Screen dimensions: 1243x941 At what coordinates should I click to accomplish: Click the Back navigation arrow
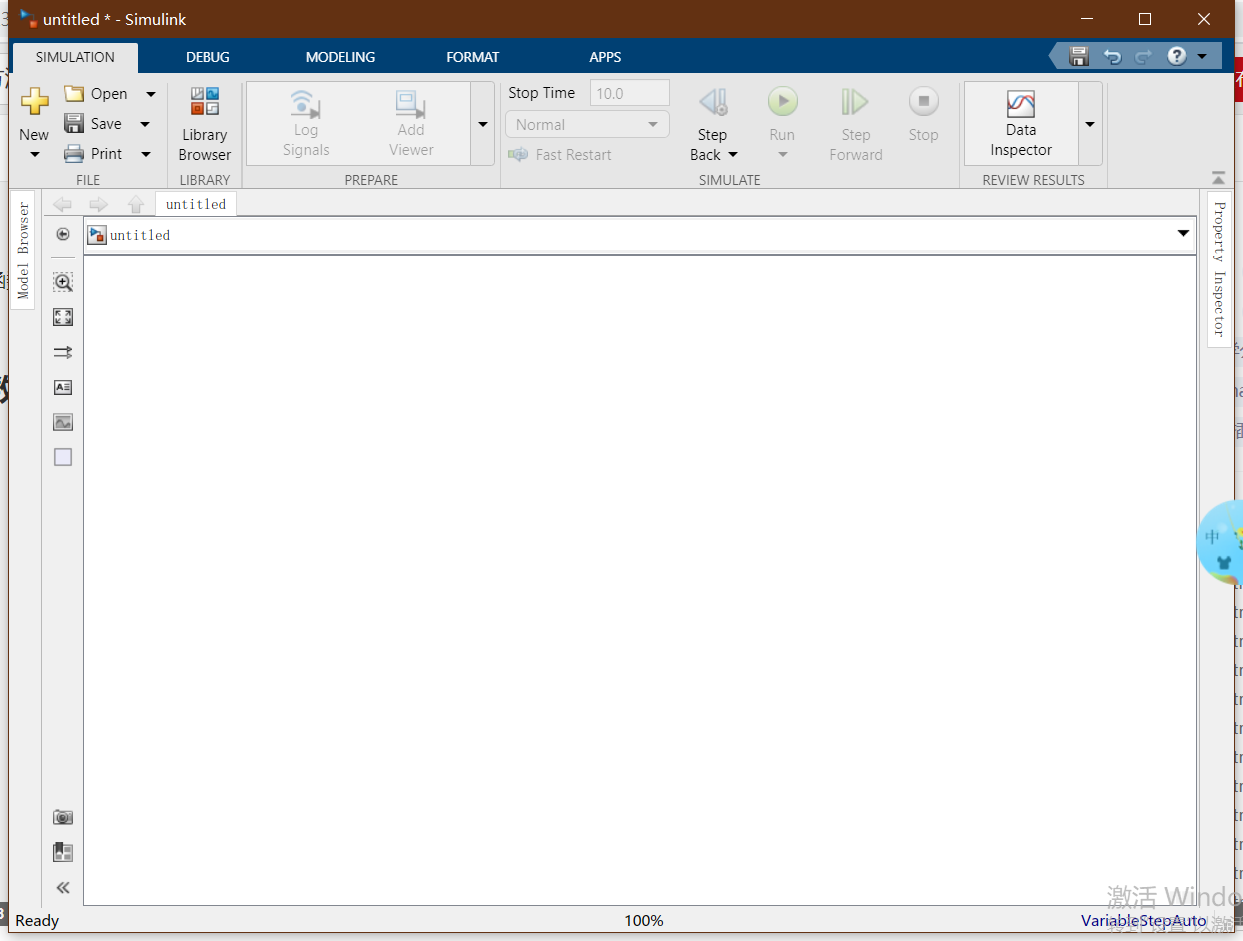[x=62, y=204]
